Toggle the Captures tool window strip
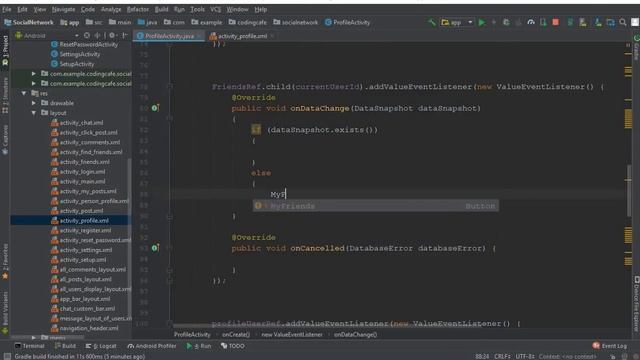This screenshot has width=640, height=360. pos(5,140)
